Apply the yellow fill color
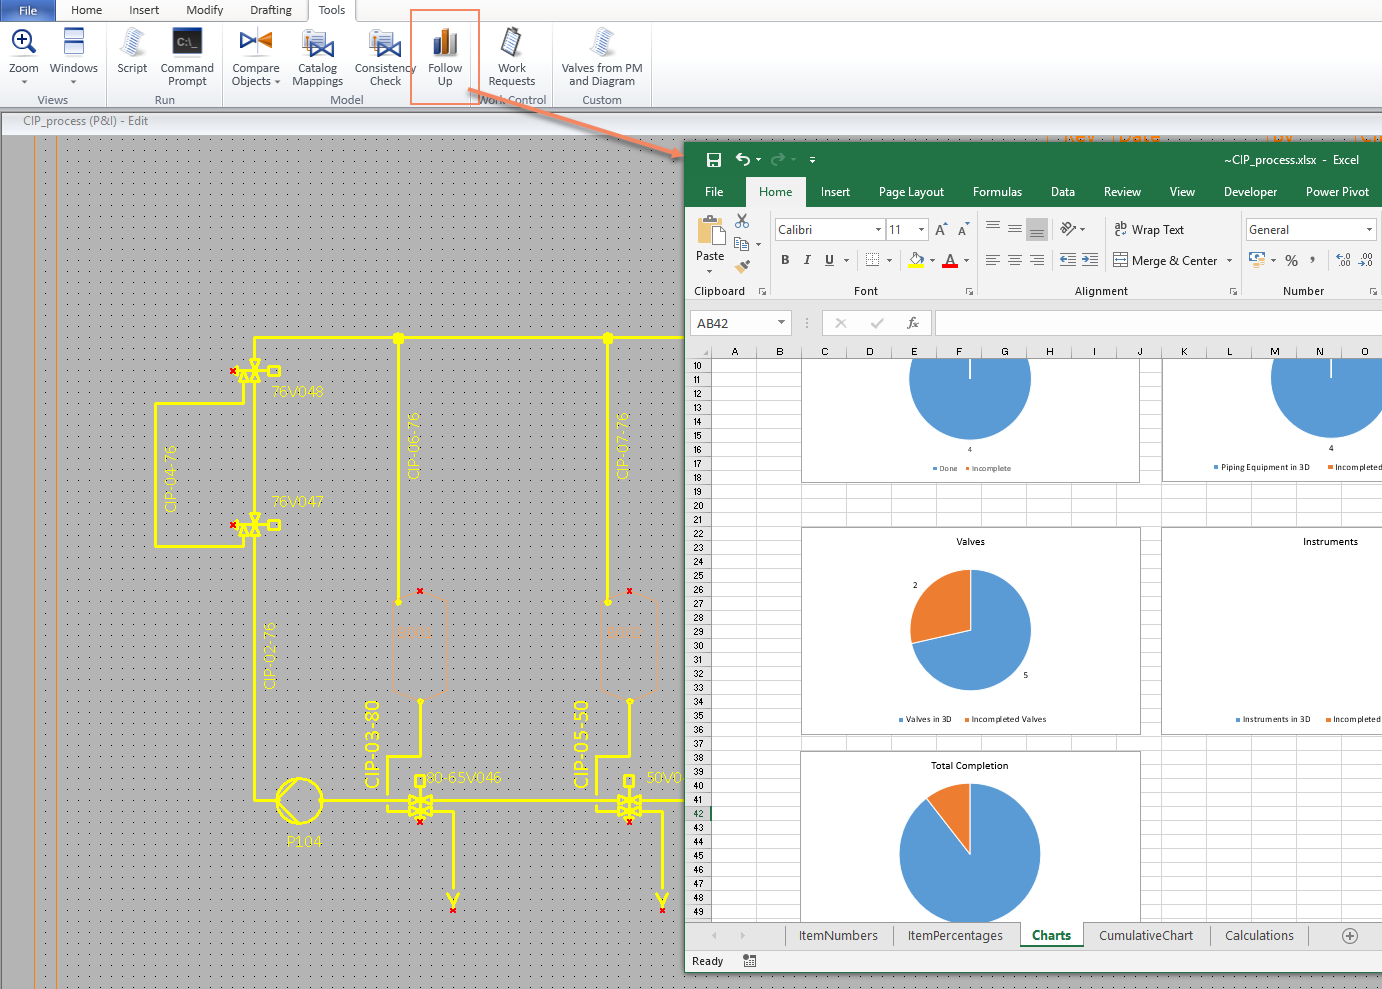This screenshot has width=1382, height=989. pos(916,260)
